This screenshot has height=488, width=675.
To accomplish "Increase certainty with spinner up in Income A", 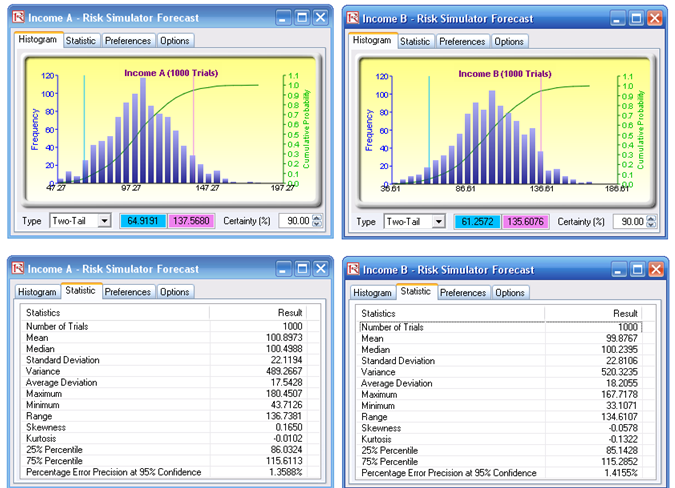I will [317, 218].
